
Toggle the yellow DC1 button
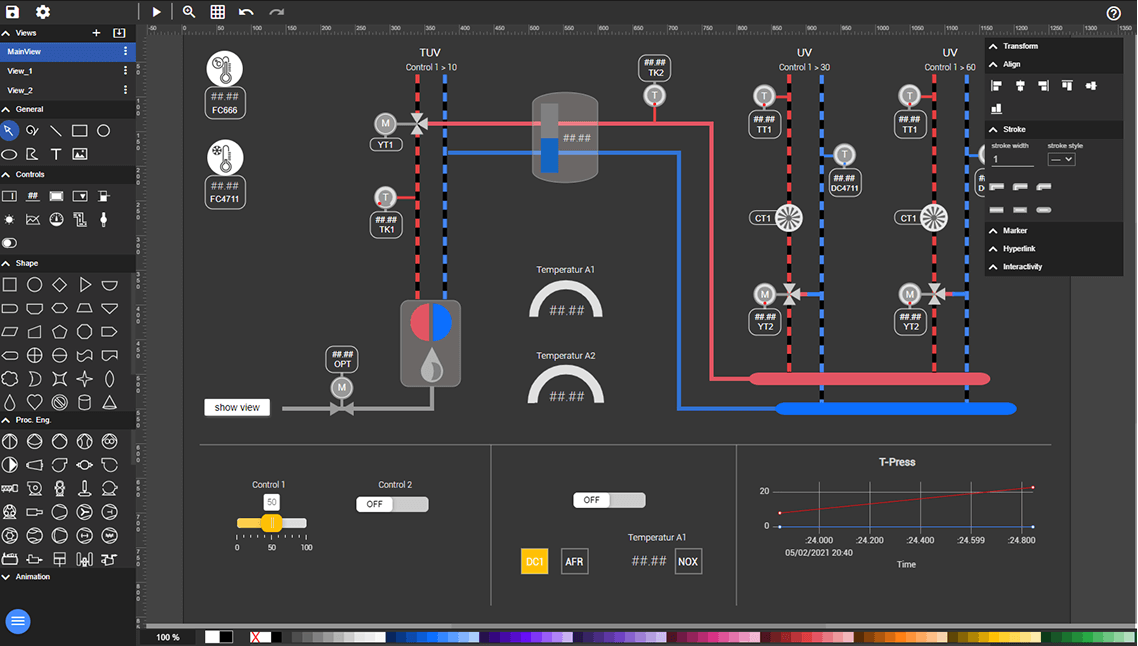(535, 562)
